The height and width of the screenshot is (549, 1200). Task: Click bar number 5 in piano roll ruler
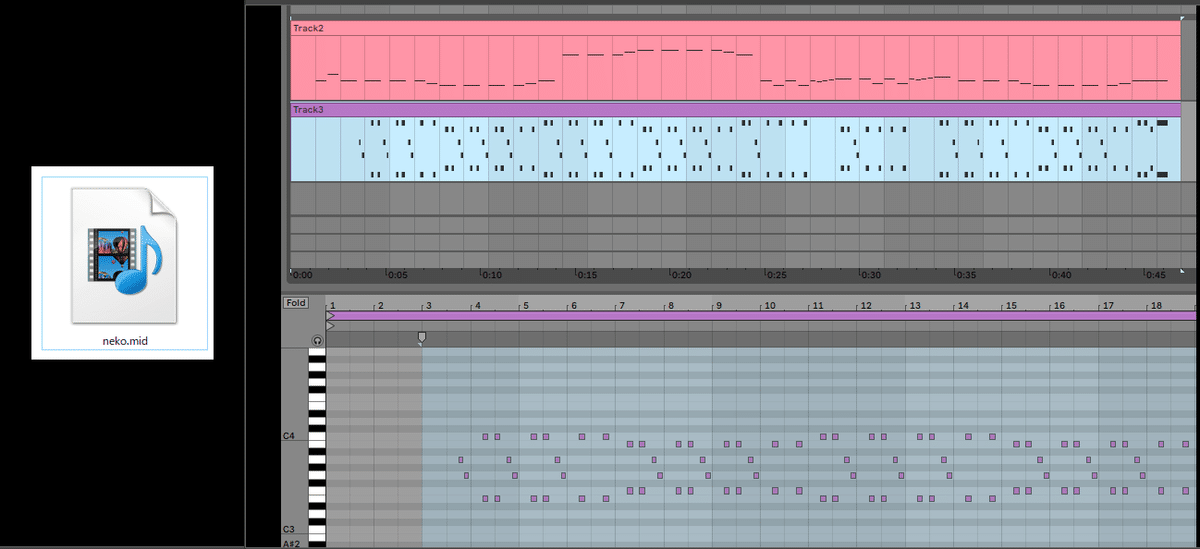[526, 304]
